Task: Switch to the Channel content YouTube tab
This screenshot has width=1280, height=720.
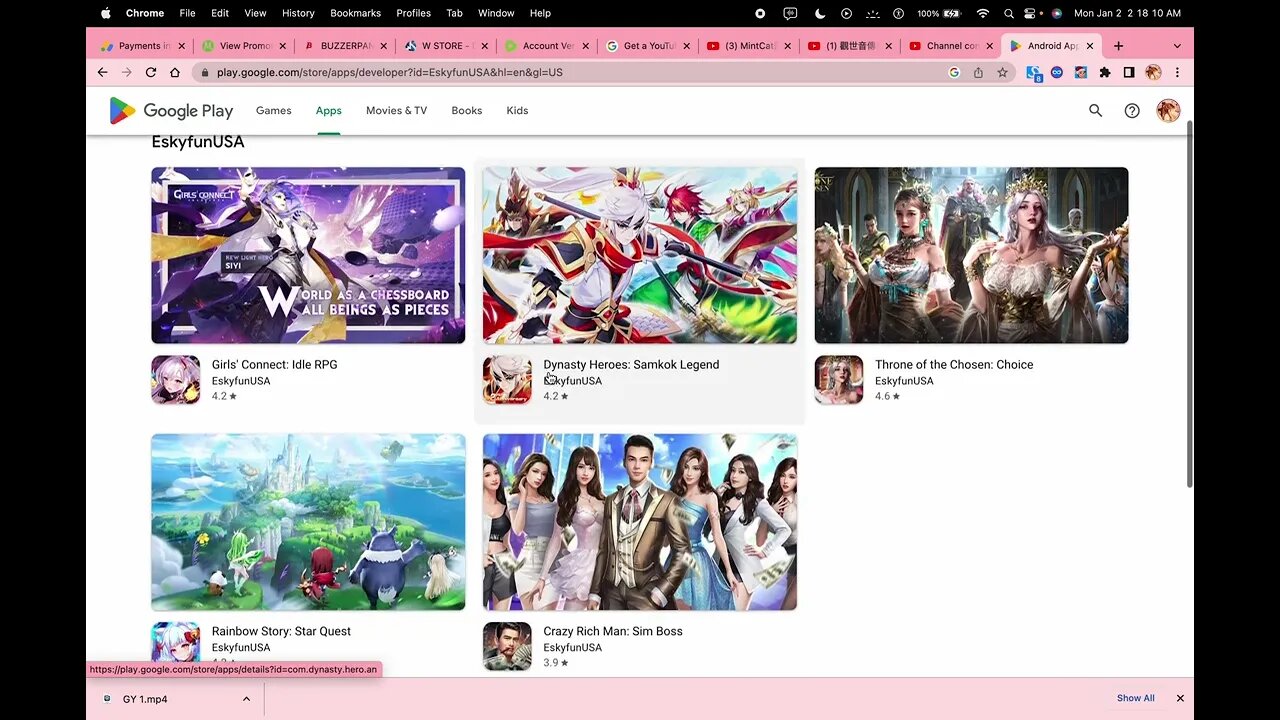Action: (950, 45)
